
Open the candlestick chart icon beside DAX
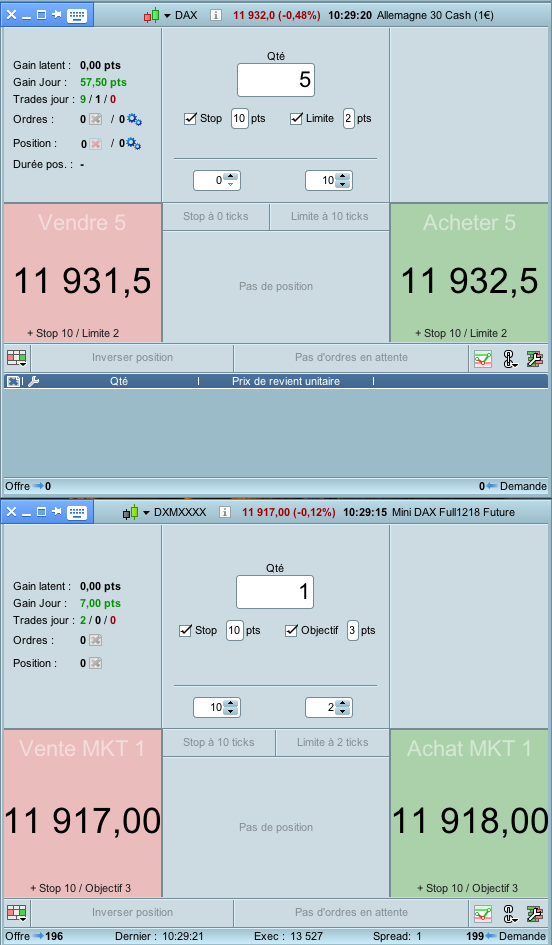[152, 15]
